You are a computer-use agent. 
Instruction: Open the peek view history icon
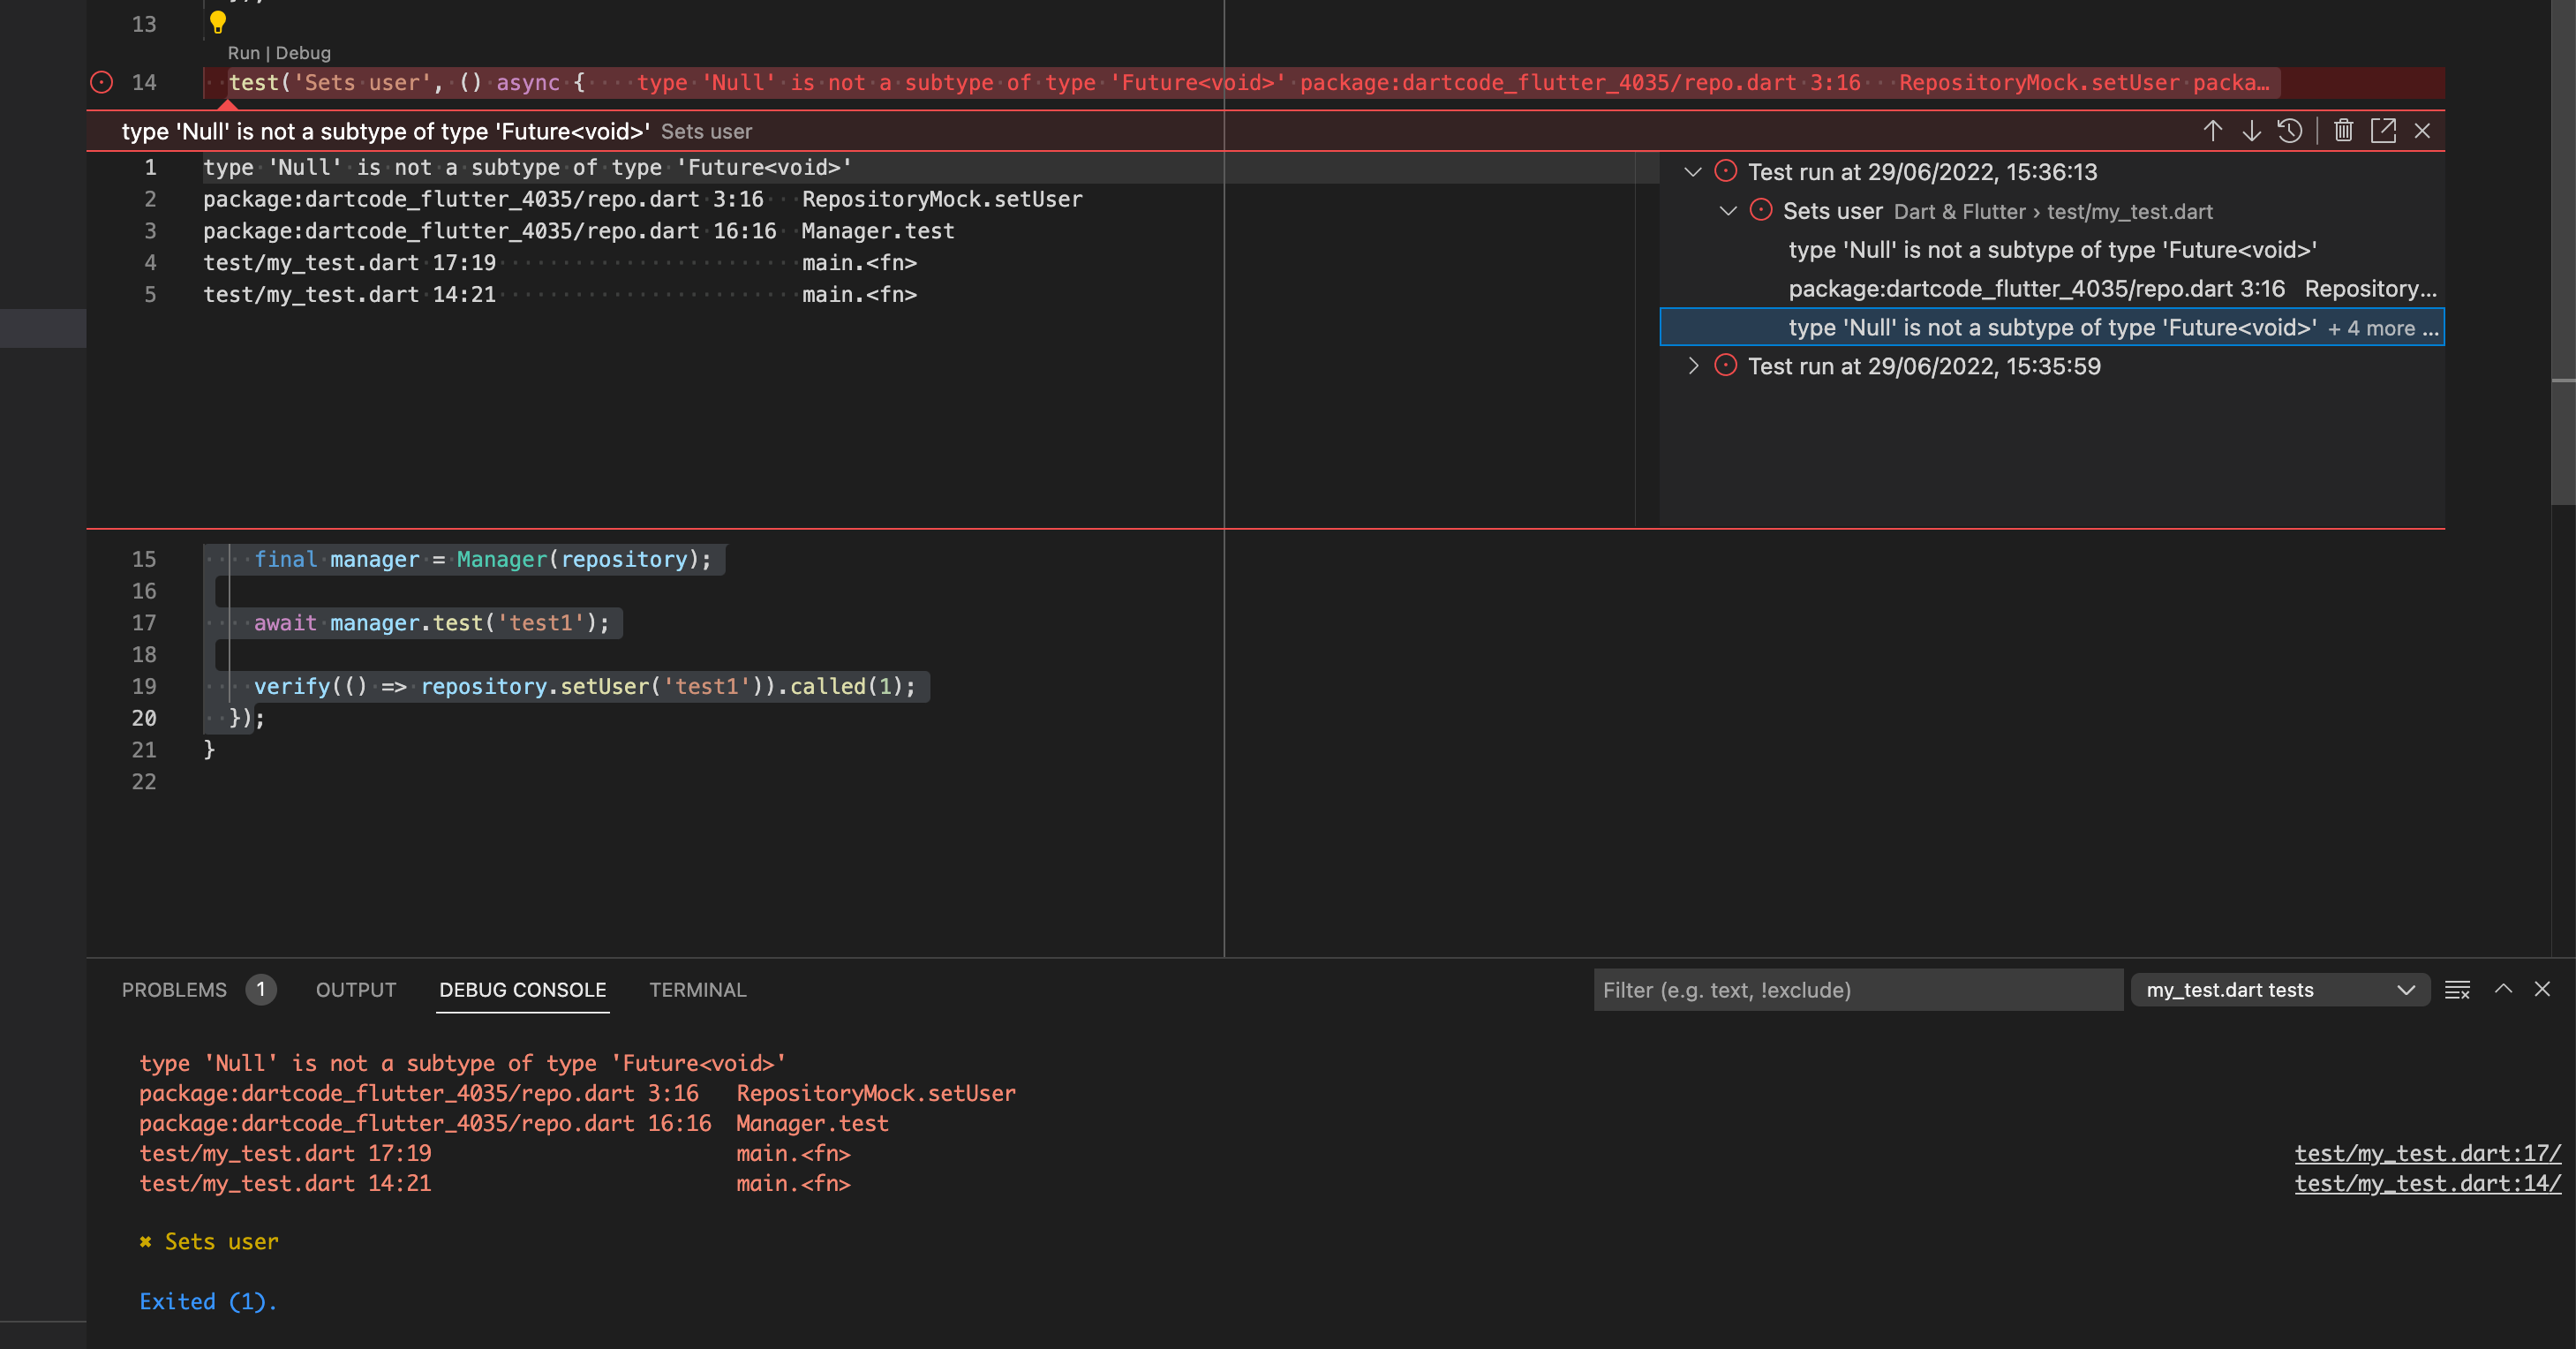(x=2291, y=130)
